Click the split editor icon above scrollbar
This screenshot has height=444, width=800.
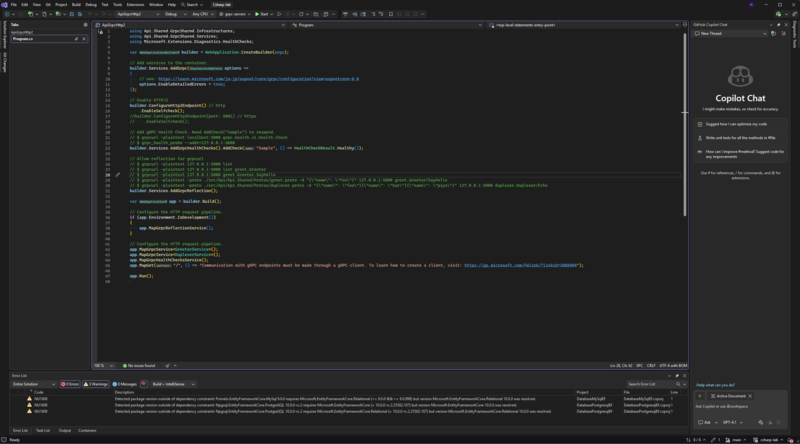[685, 24]
